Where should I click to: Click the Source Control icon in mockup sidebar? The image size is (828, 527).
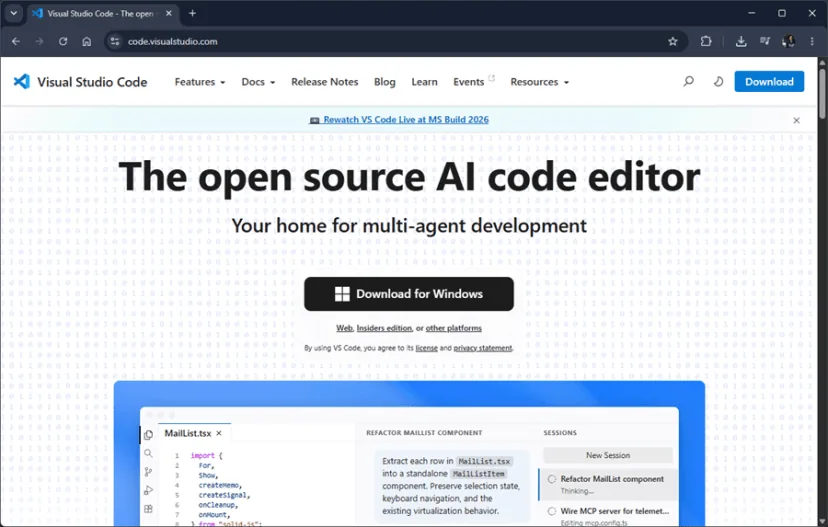(148, 472)
